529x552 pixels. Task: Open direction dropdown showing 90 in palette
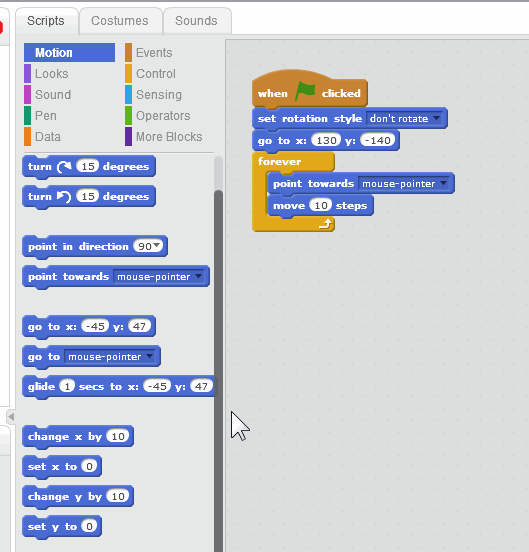pos(148,246)
